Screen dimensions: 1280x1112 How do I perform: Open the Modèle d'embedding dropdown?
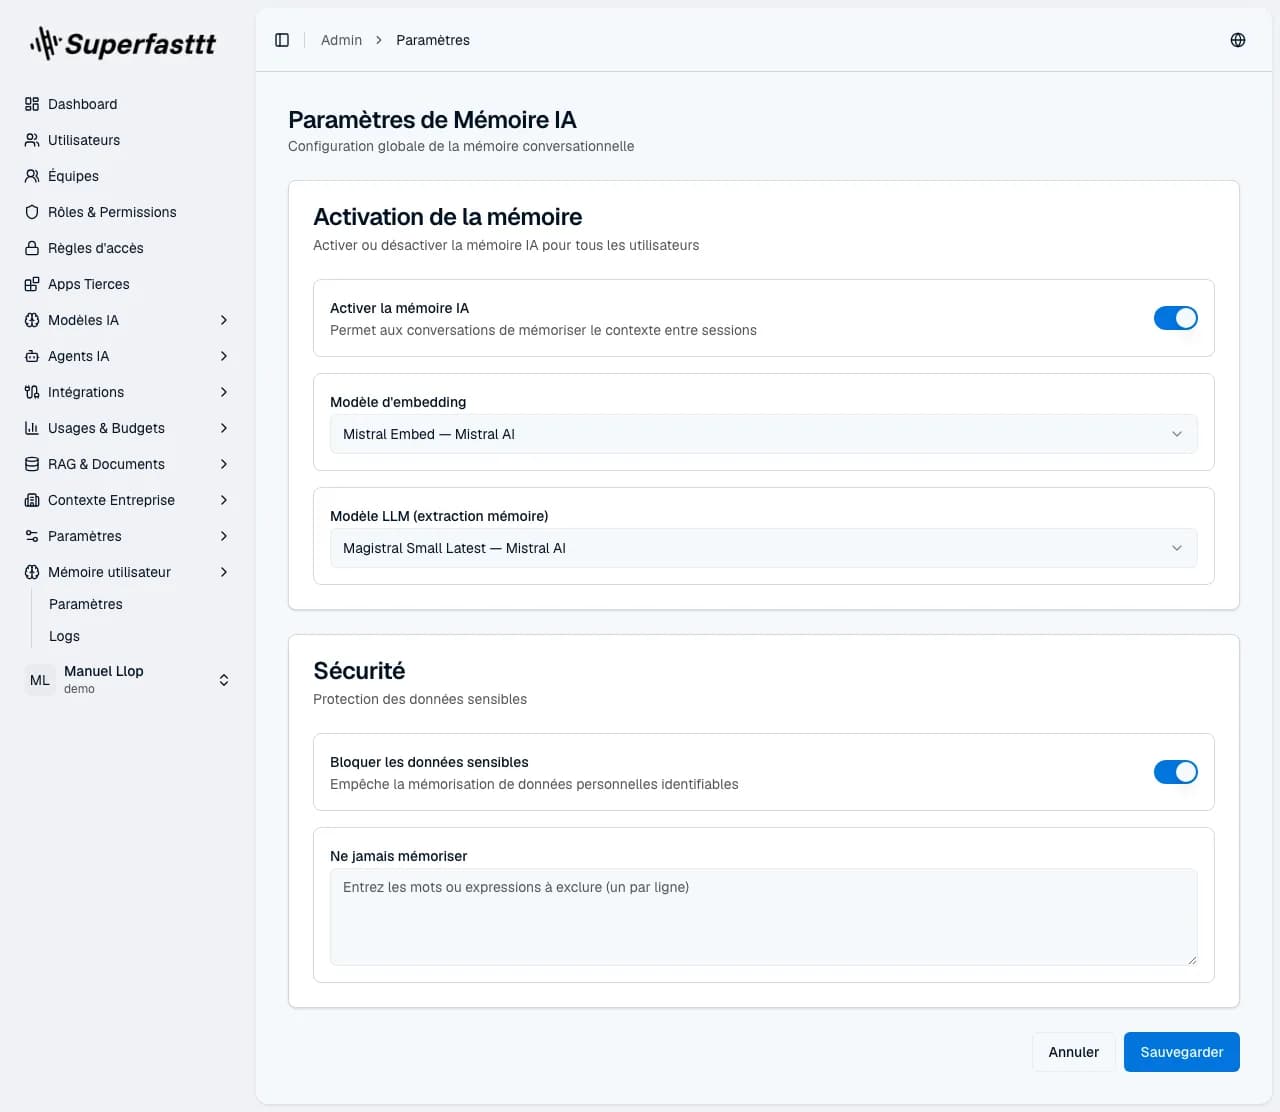point(763,434)
